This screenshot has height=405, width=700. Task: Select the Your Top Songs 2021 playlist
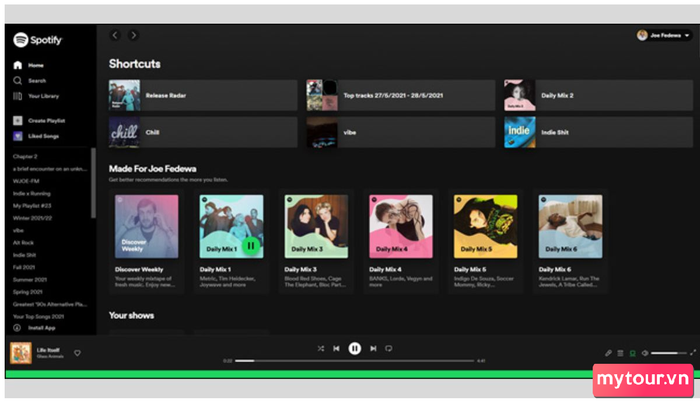[38, 316]
